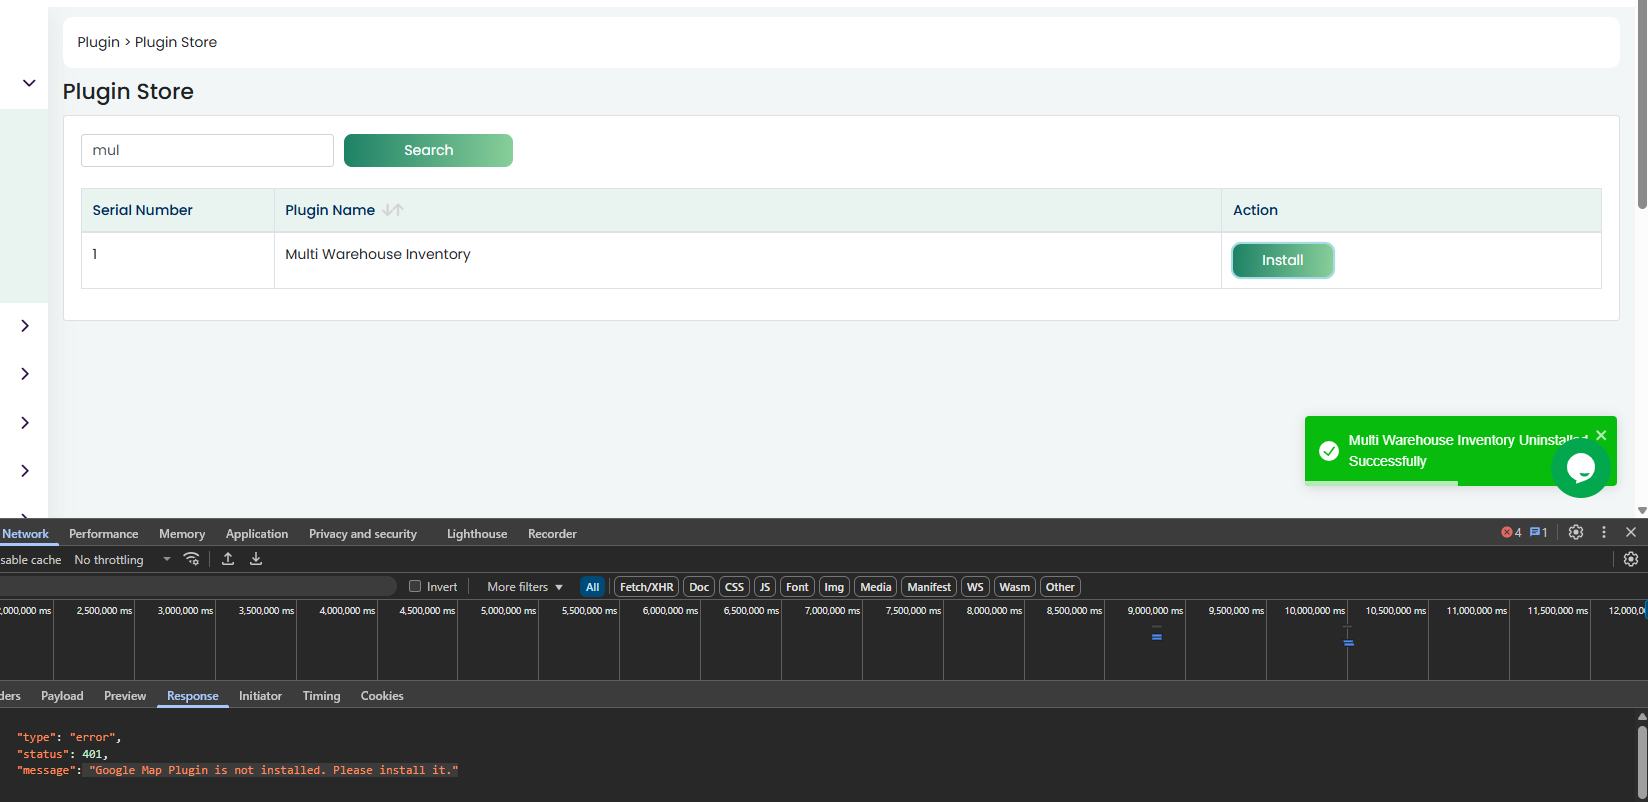Open network conditions wifi icon
1648x802 pixels.
pos(192,559)
